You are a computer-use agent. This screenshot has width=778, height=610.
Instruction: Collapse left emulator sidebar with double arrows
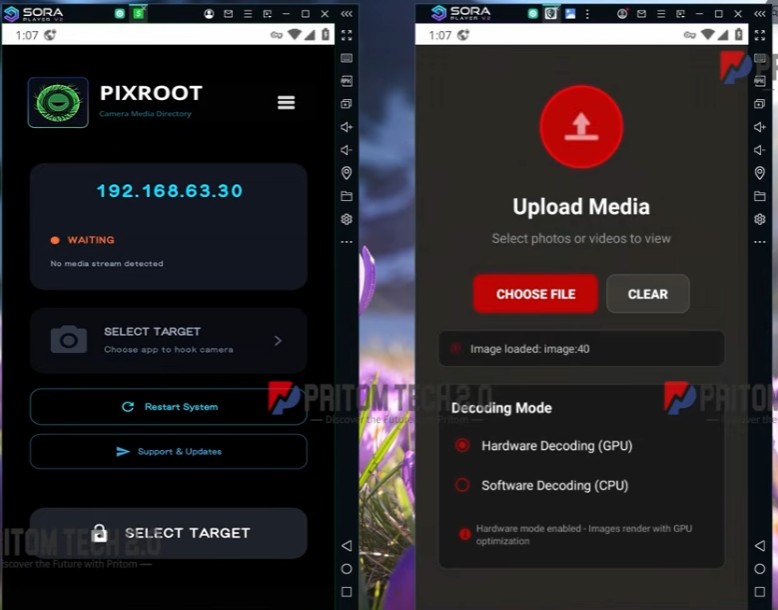tap(346, 14)
